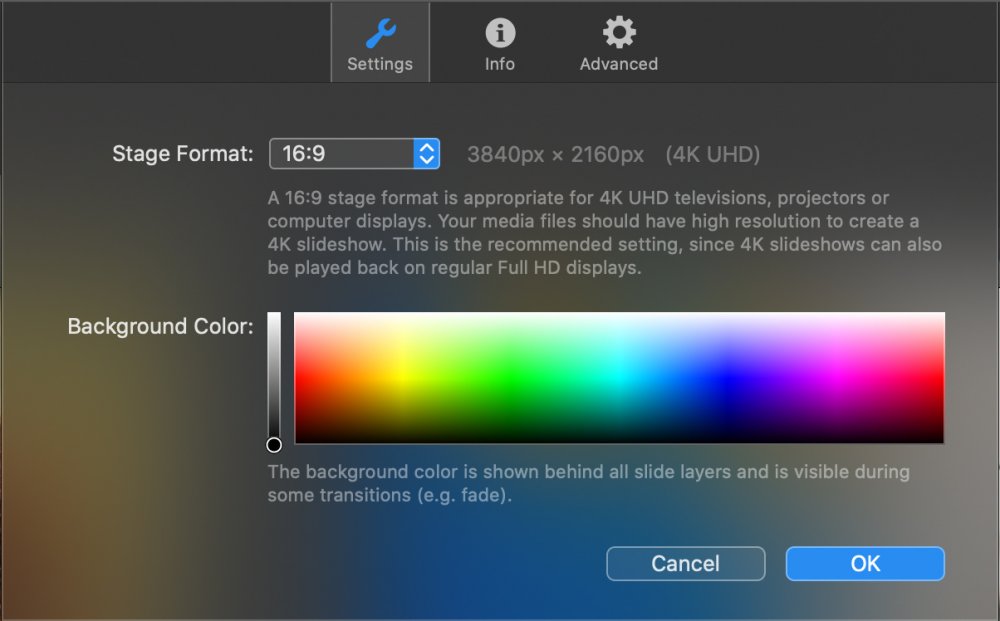Open the Stage Format 16:9 dropdown
Screen dimensions: 1000x621
coord(355,154)
